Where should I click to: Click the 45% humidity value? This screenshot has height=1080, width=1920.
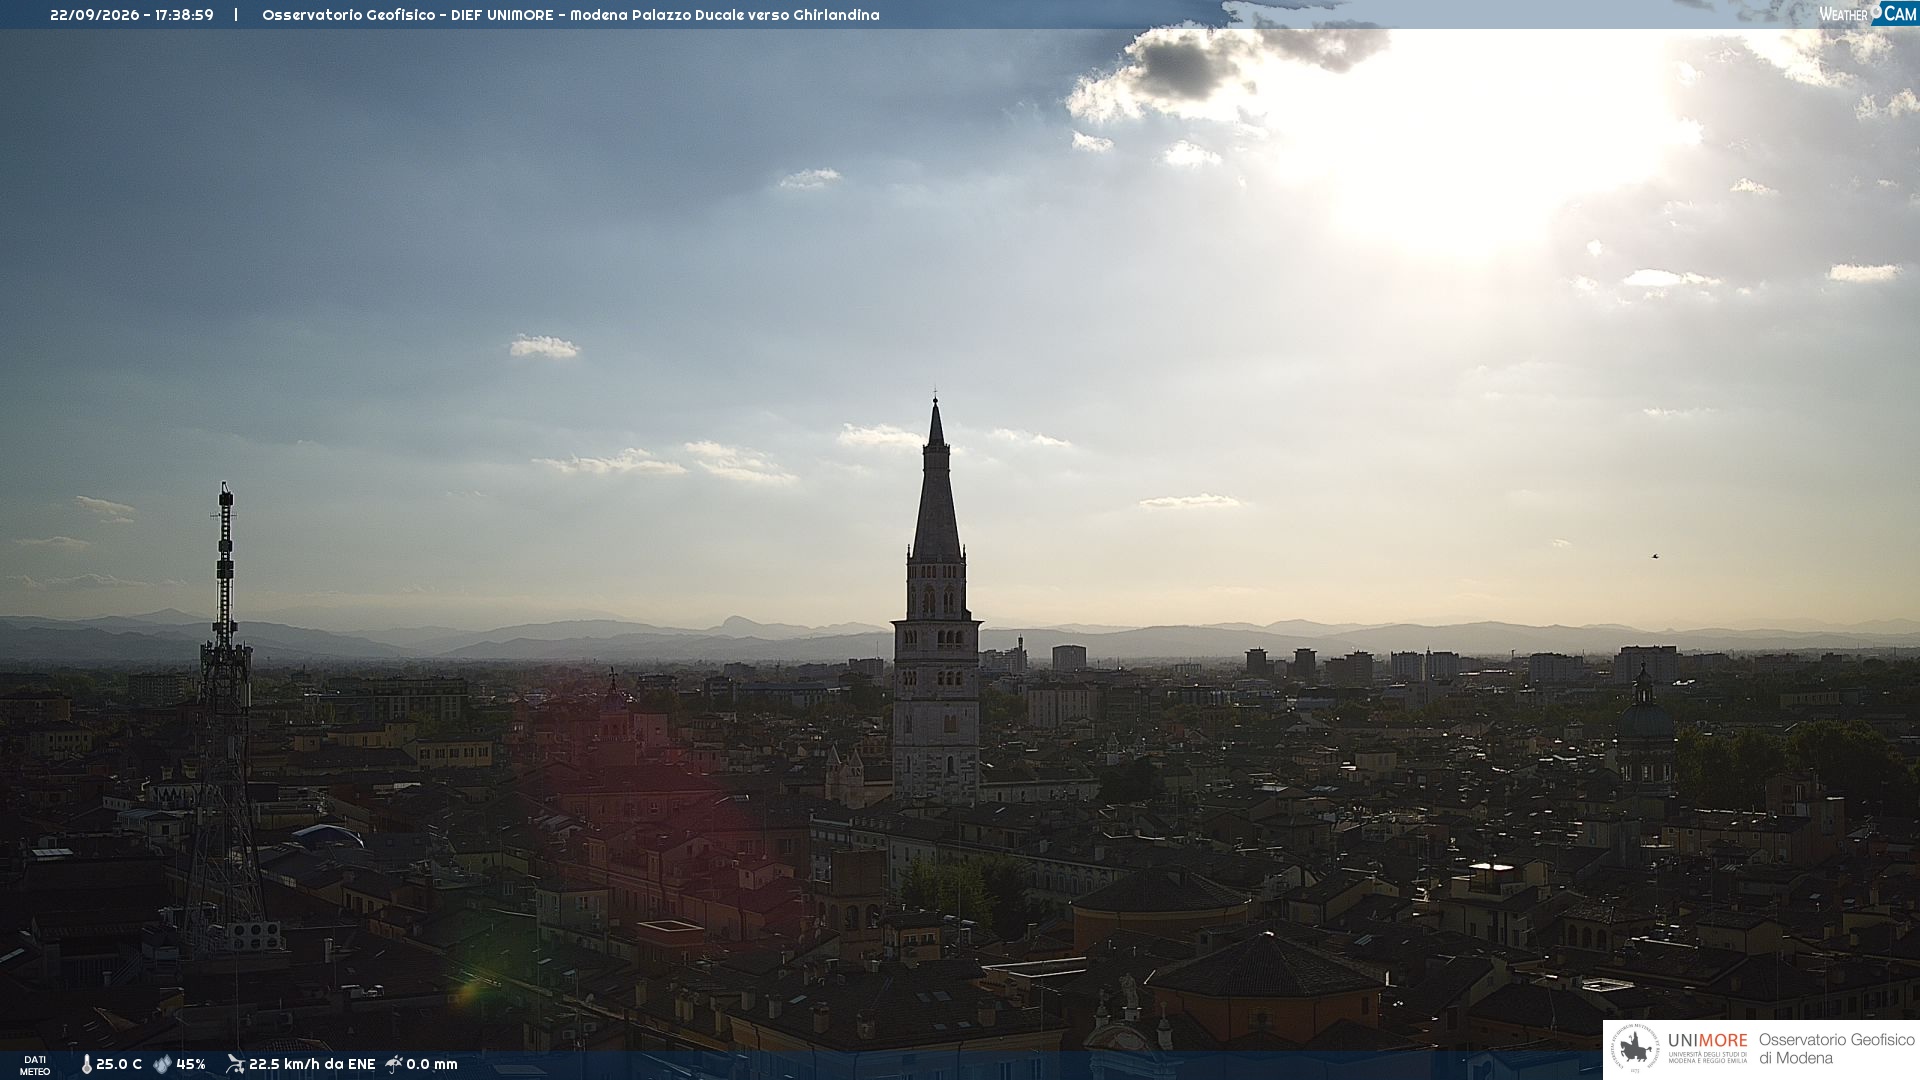191,1064
